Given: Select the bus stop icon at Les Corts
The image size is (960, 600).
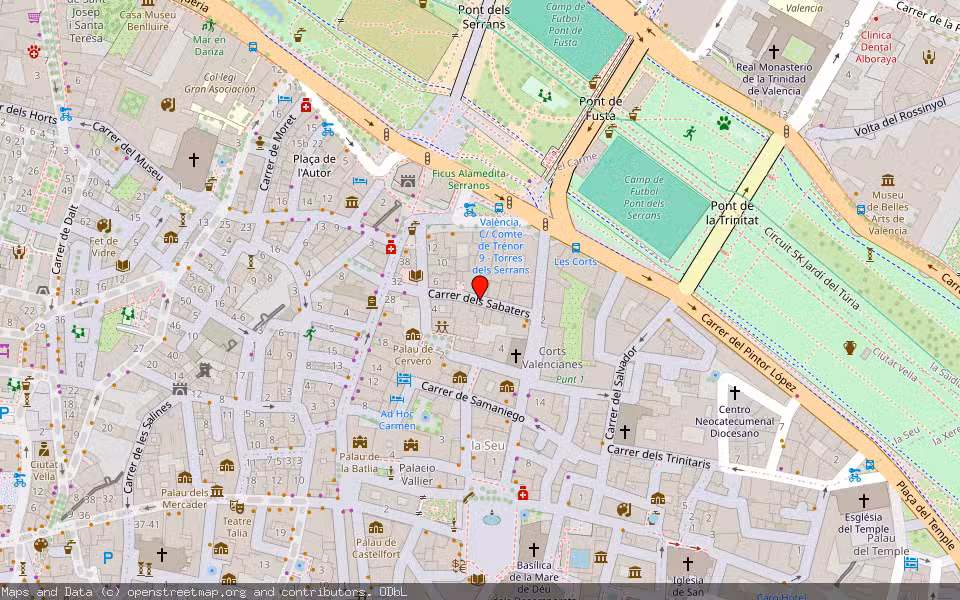Looking at the screenshot, I should coord(575,247).
